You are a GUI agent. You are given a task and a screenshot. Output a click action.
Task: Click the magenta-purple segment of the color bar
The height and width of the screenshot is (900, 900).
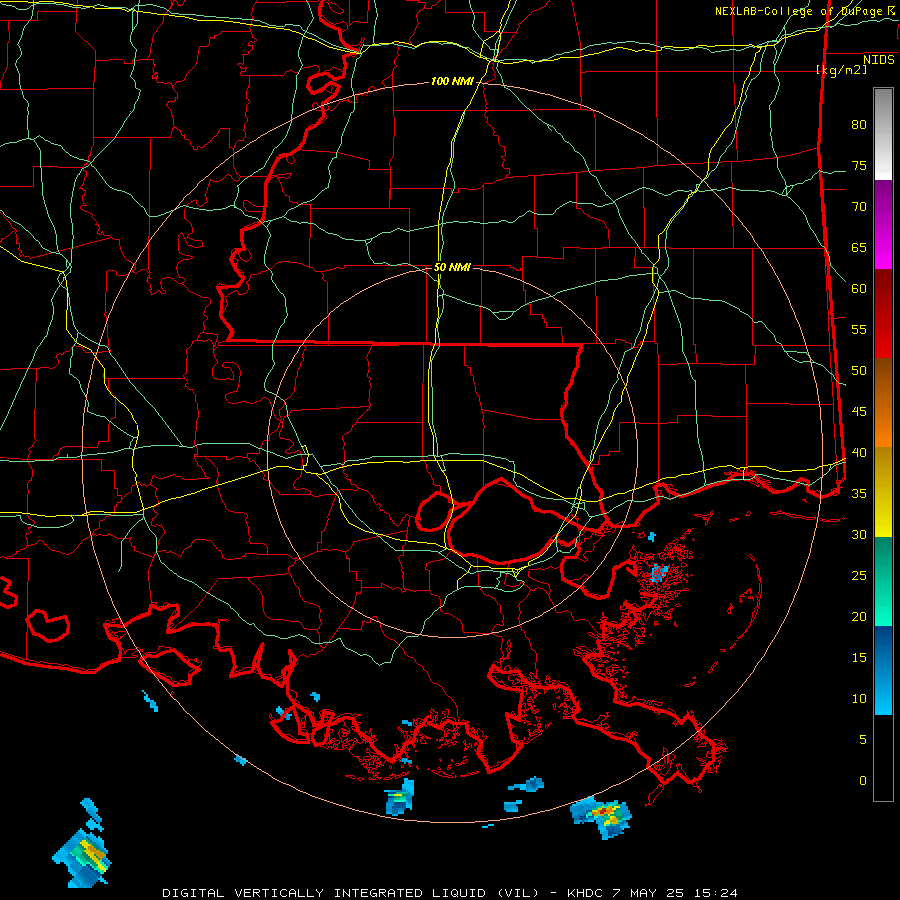[x=883, y=225]
